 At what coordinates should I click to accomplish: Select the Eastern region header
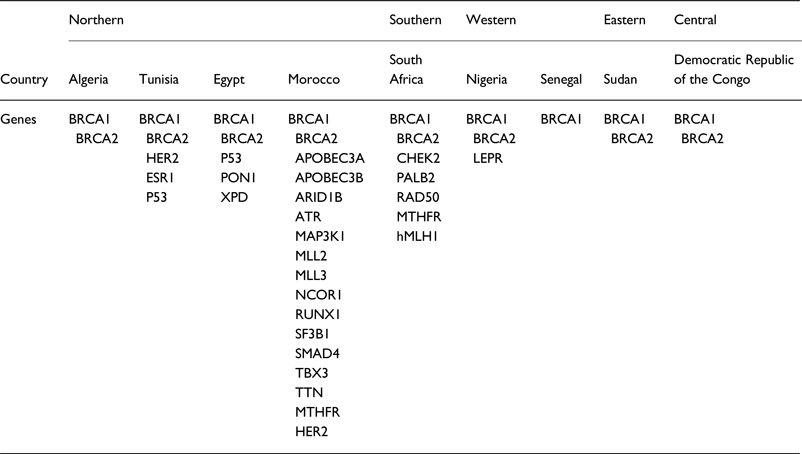625,19
